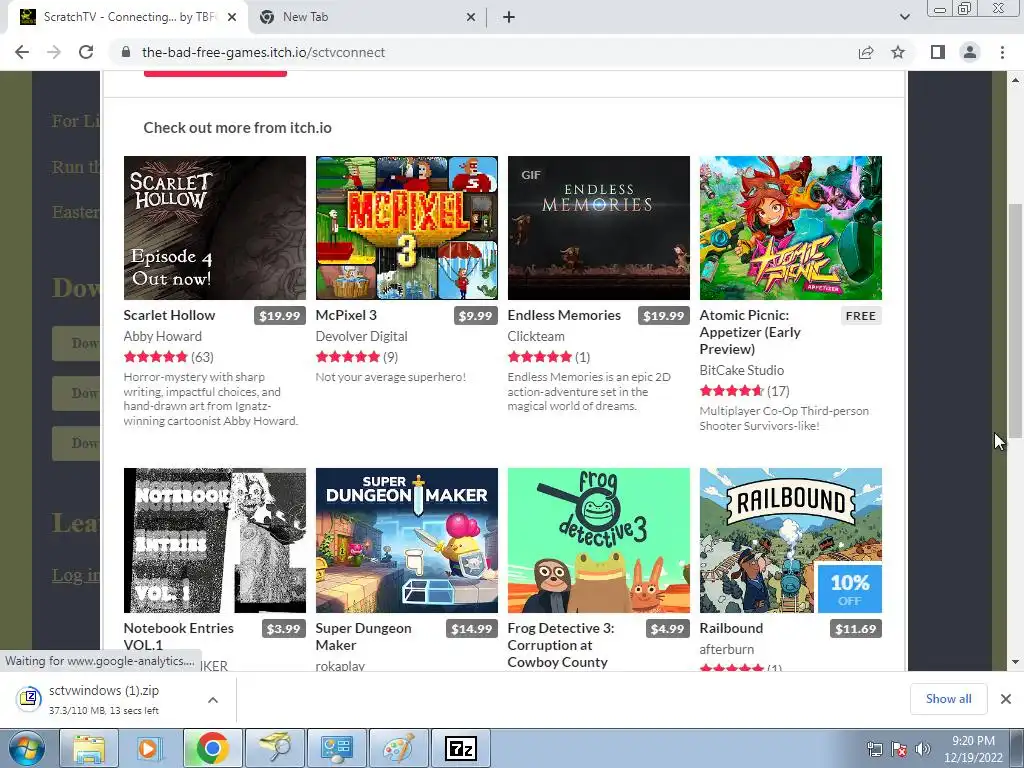The height and width of the screenshot is (768, 1024).
Task: Click the McPixel 3 five-star rating
Action: [x=347, y=357]
